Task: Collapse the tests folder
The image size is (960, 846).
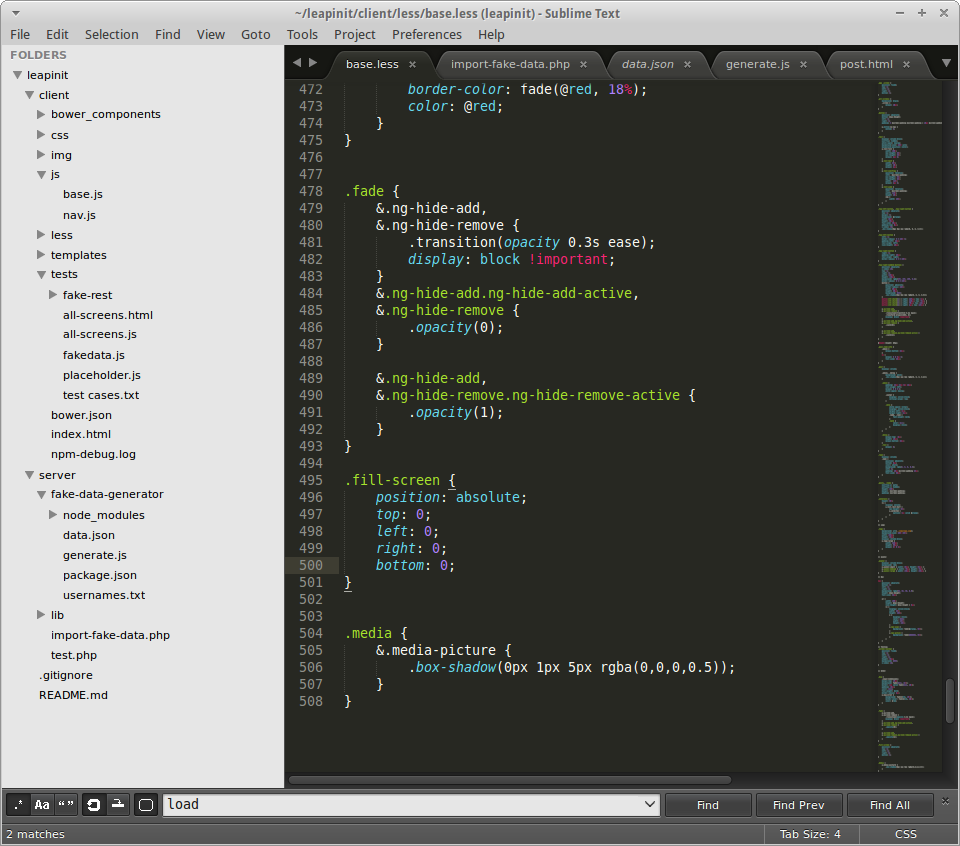Action: (x=41, y=274)
